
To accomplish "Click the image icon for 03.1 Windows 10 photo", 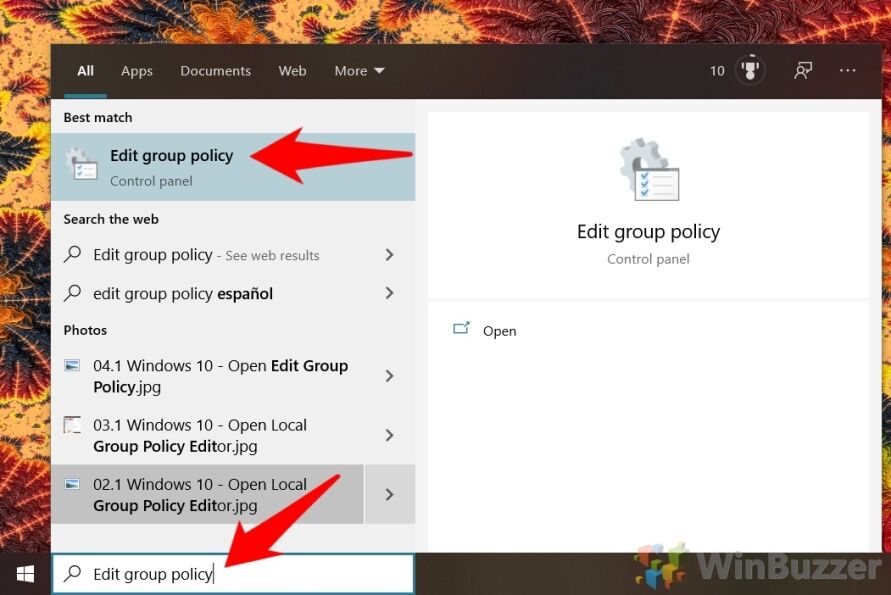I will 72,425.
